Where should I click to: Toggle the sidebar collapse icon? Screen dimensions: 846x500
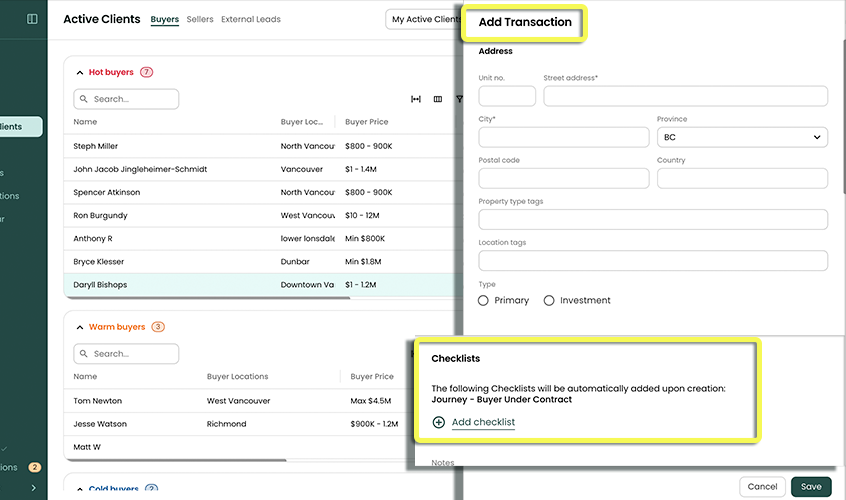32,19
